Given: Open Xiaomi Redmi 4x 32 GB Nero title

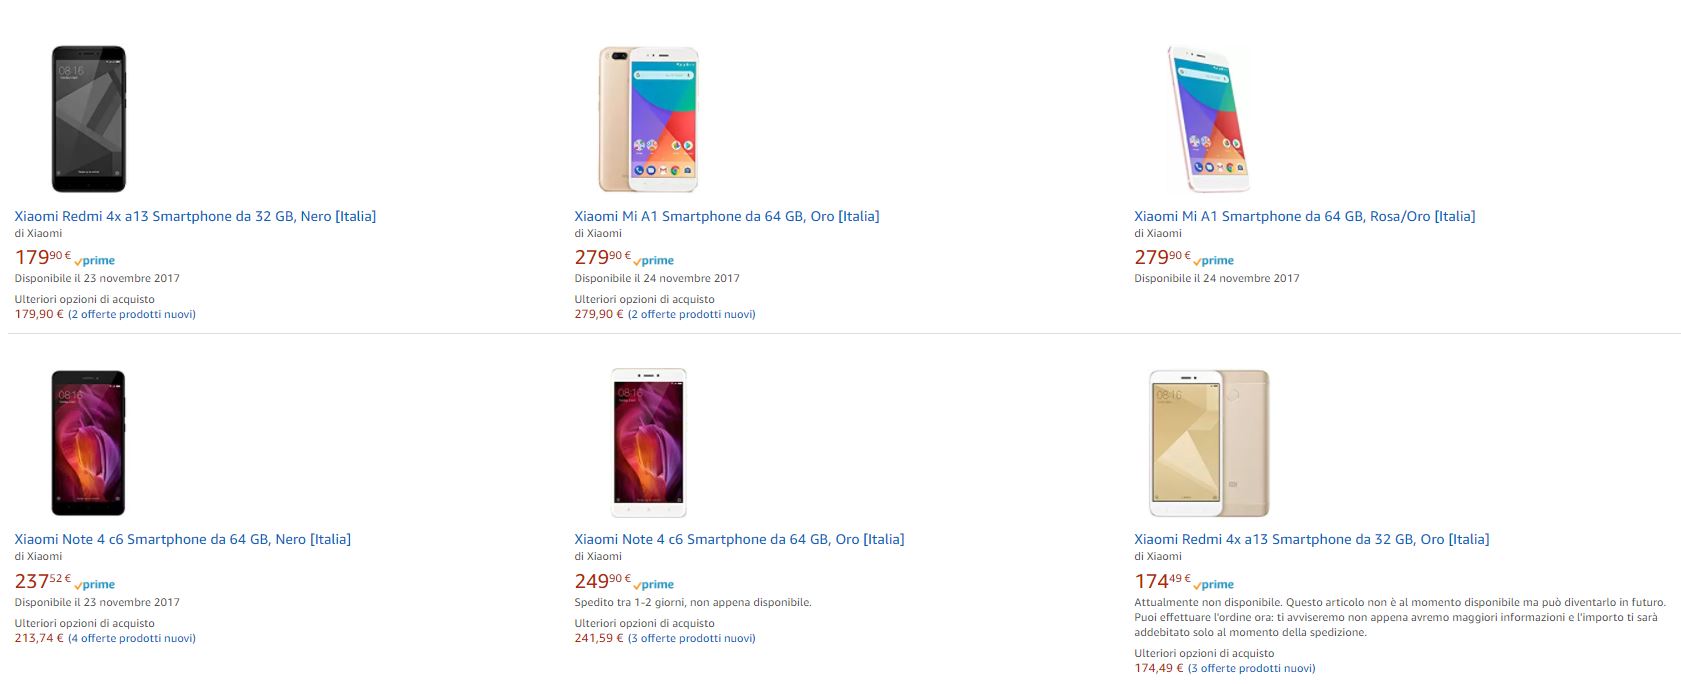Looking at the screenshot, I should pyautogui.click(x=195, y=216).
